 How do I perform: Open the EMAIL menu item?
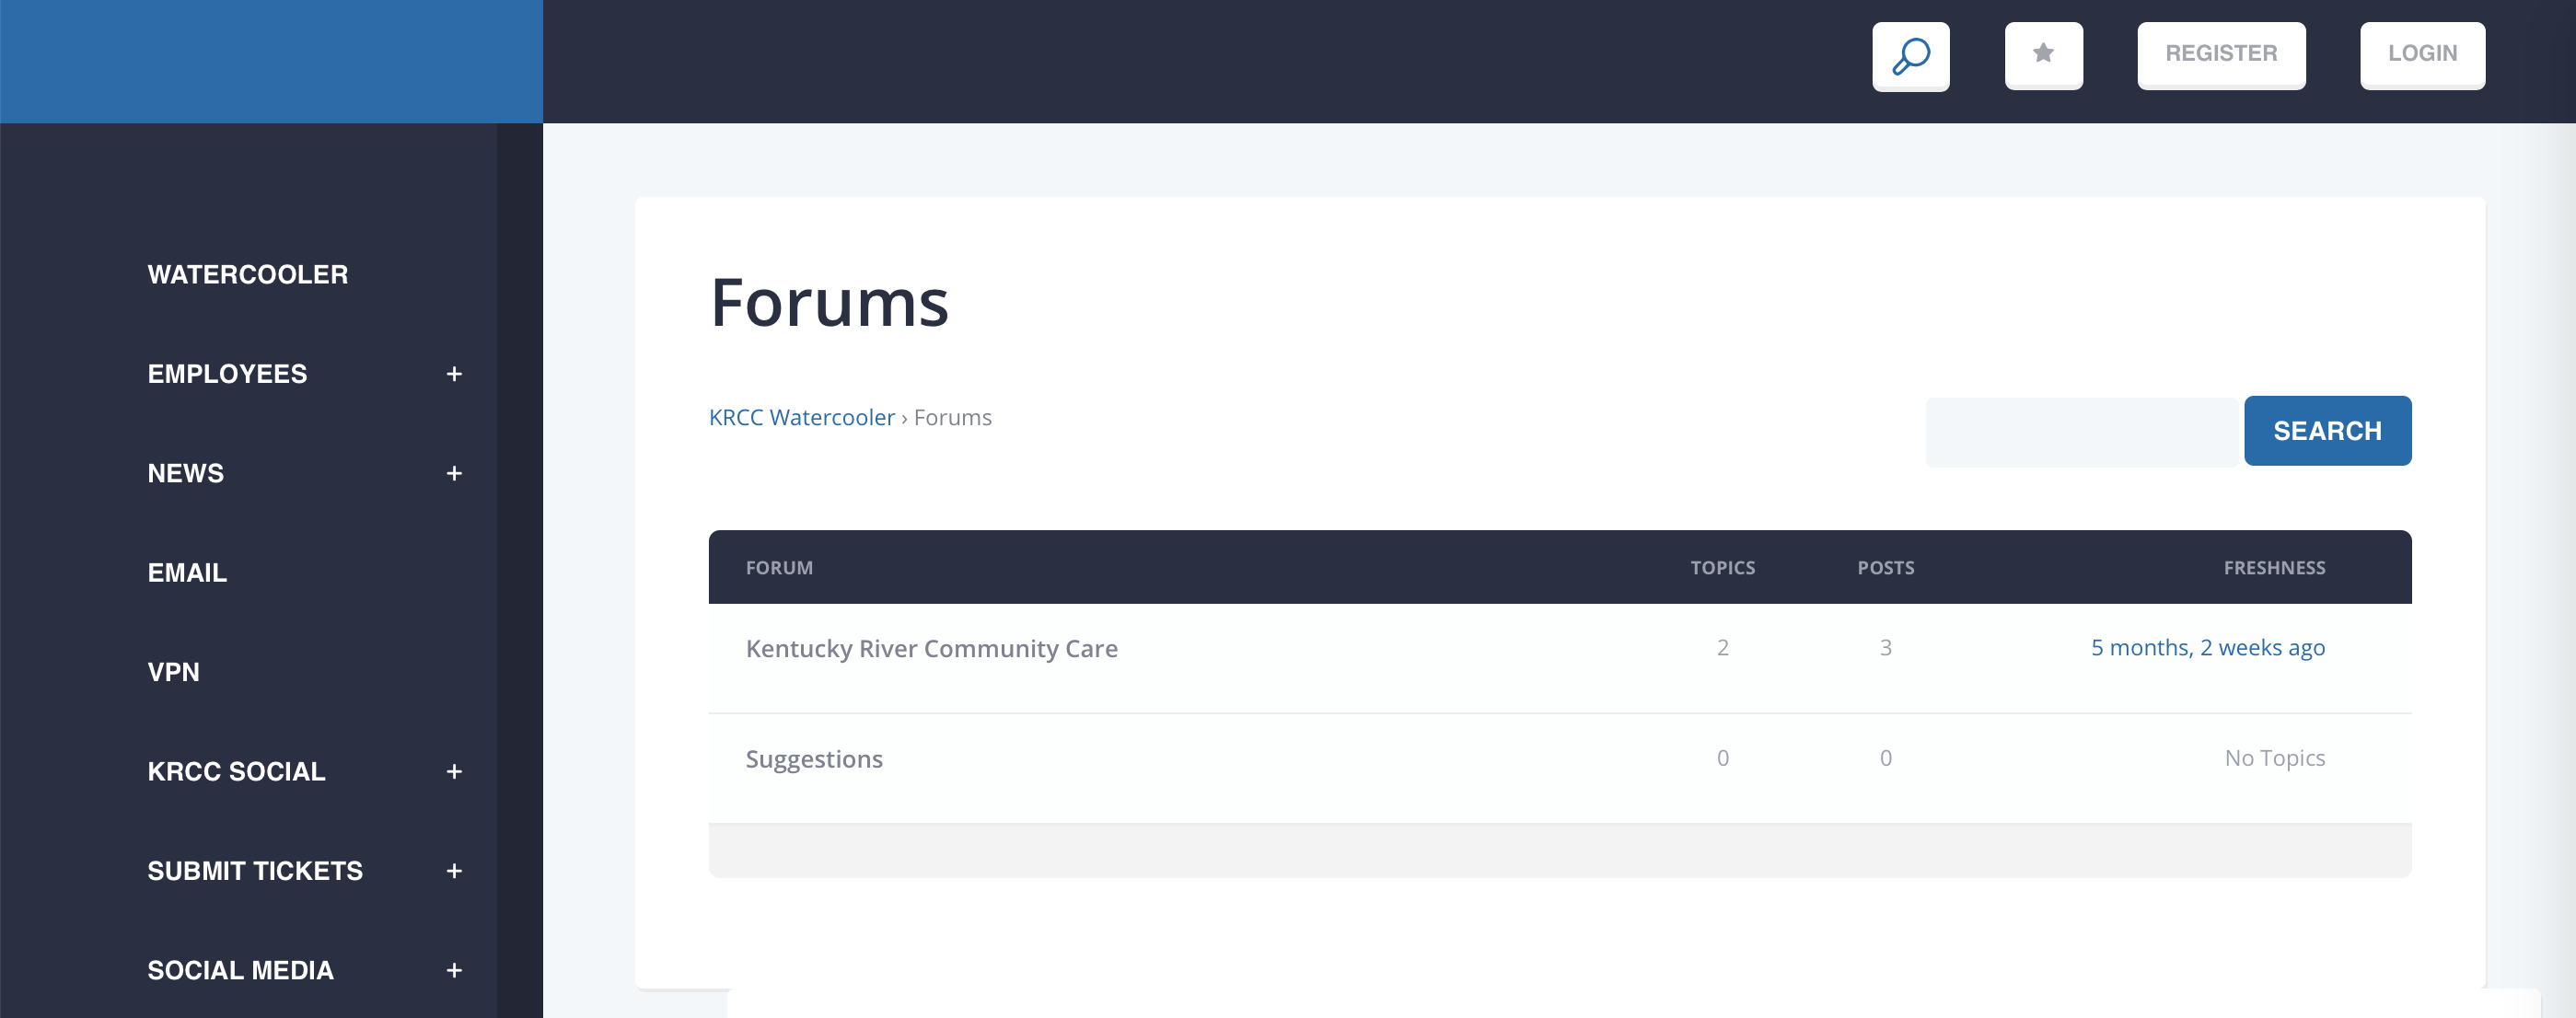[187, 572]
